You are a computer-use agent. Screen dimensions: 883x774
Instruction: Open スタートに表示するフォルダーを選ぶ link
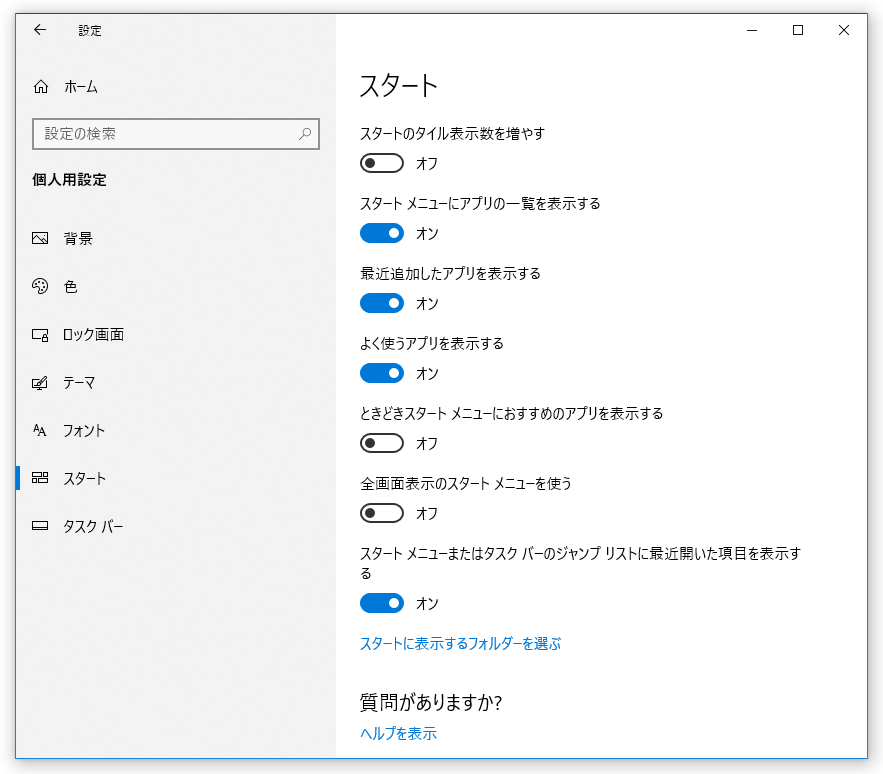click(460, 643)
